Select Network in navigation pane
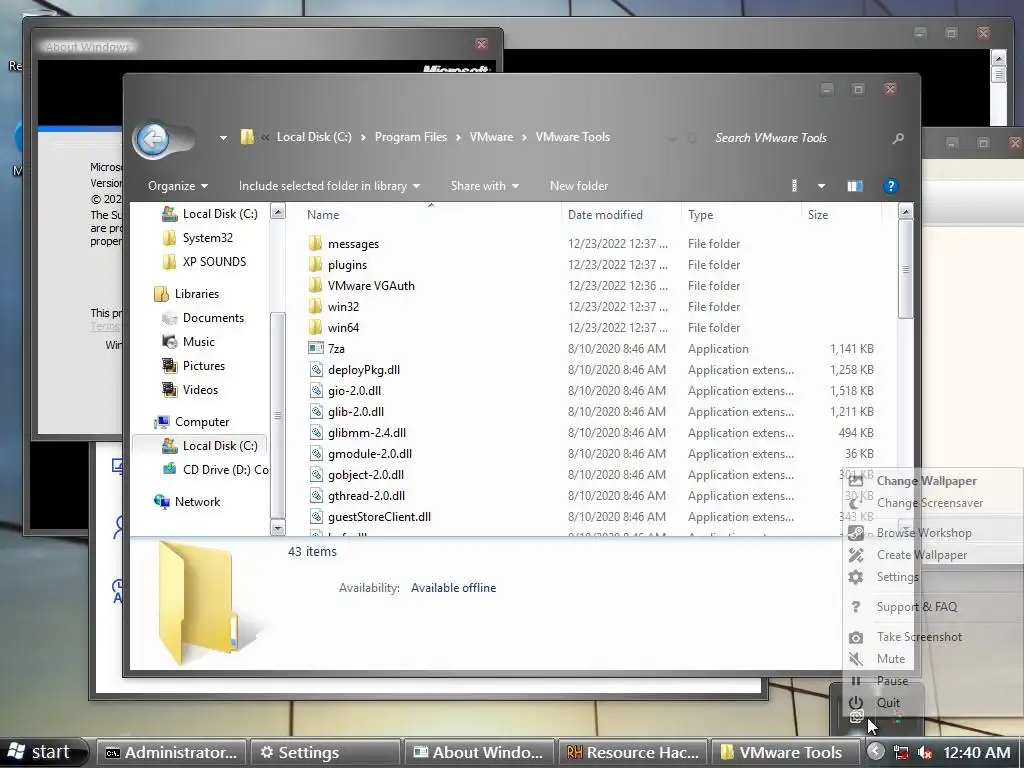This screenshot has width=1024, height=768. [197, 502]
